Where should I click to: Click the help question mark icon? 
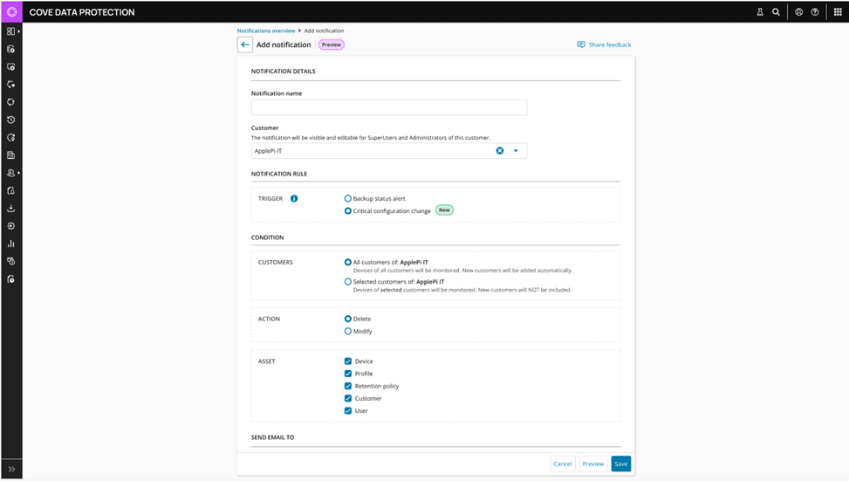815,12
